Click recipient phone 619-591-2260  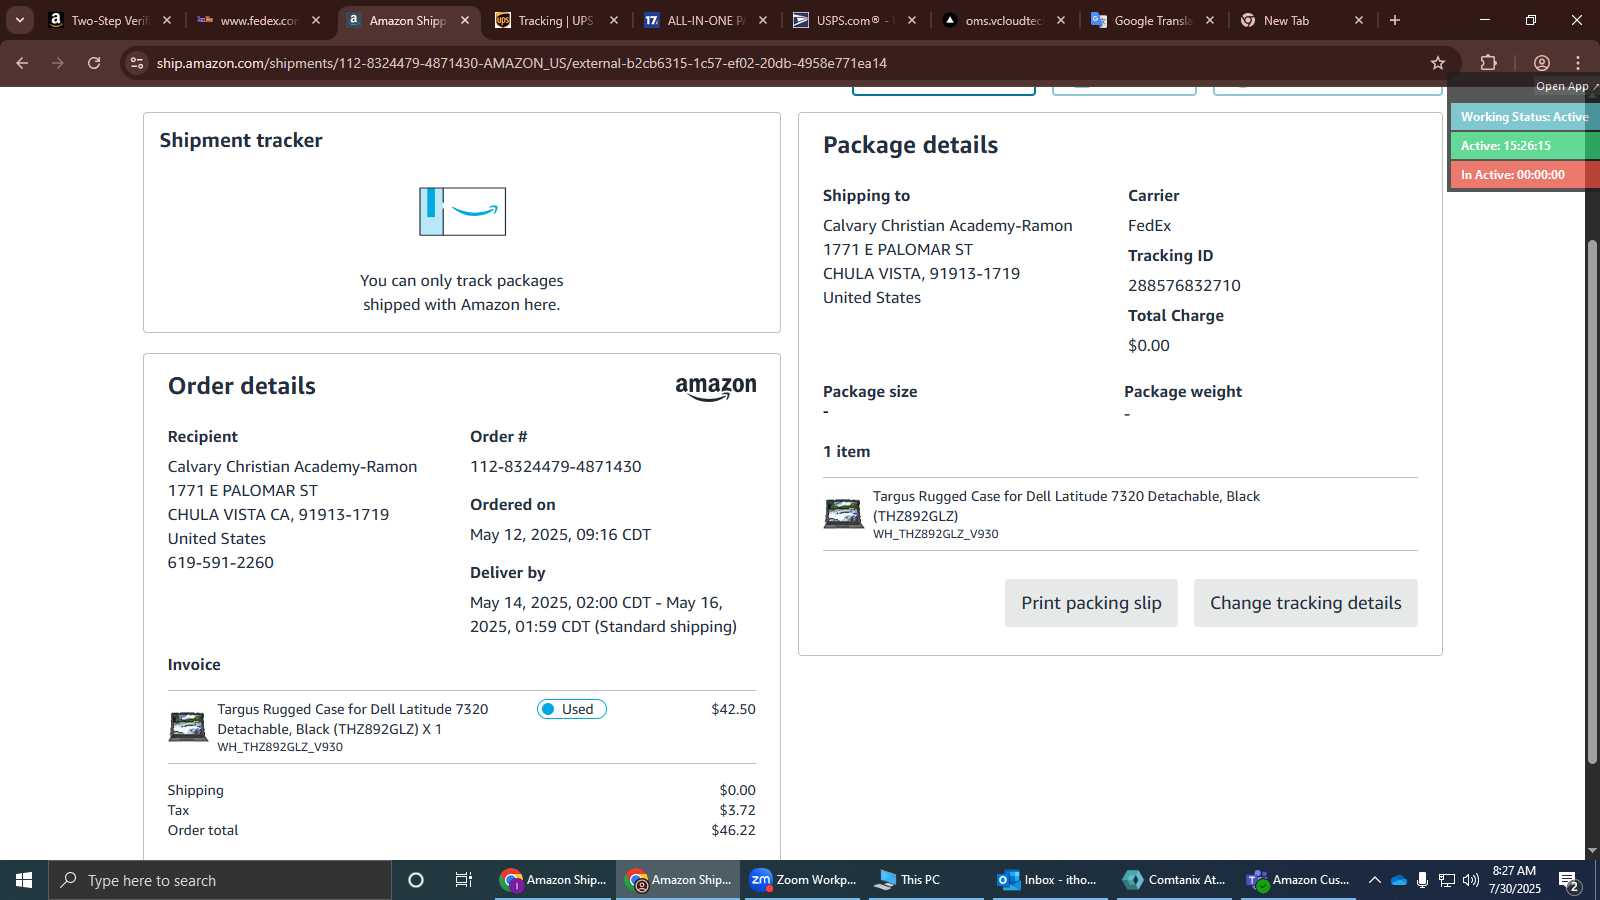pyautogui.click(x=221, y=563)
